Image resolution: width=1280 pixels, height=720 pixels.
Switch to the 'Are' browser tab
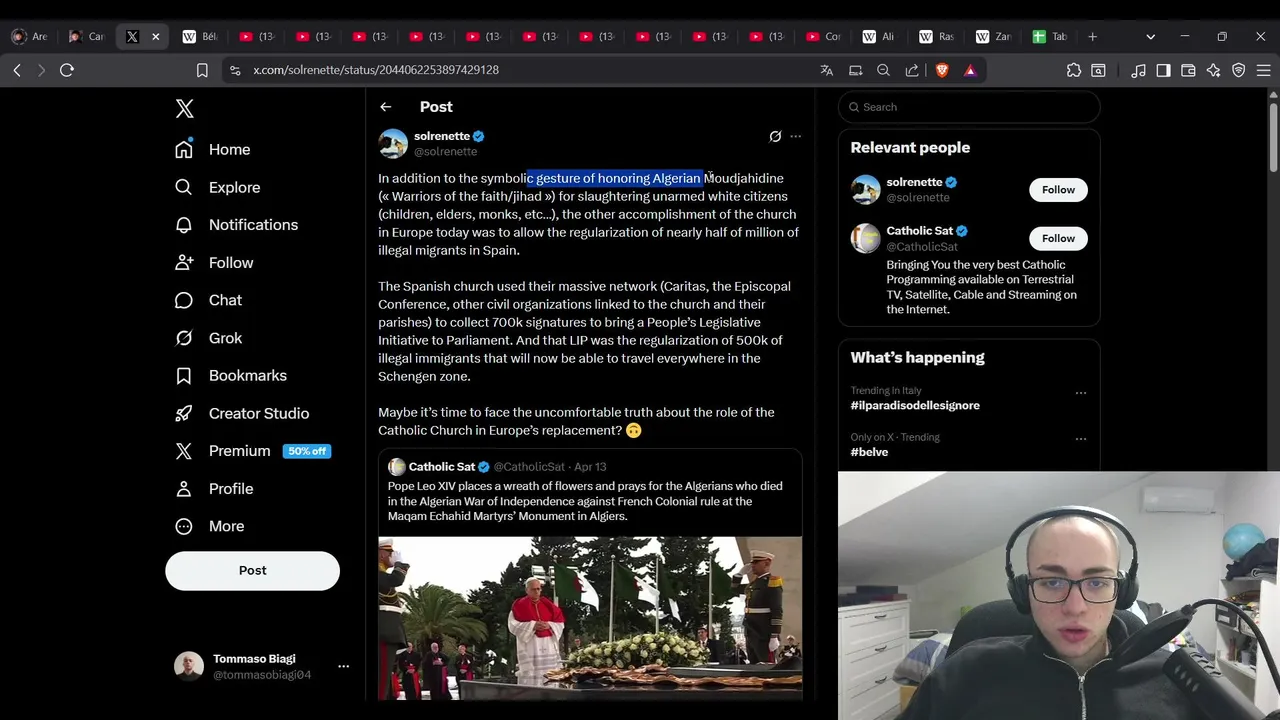(29, 36)
